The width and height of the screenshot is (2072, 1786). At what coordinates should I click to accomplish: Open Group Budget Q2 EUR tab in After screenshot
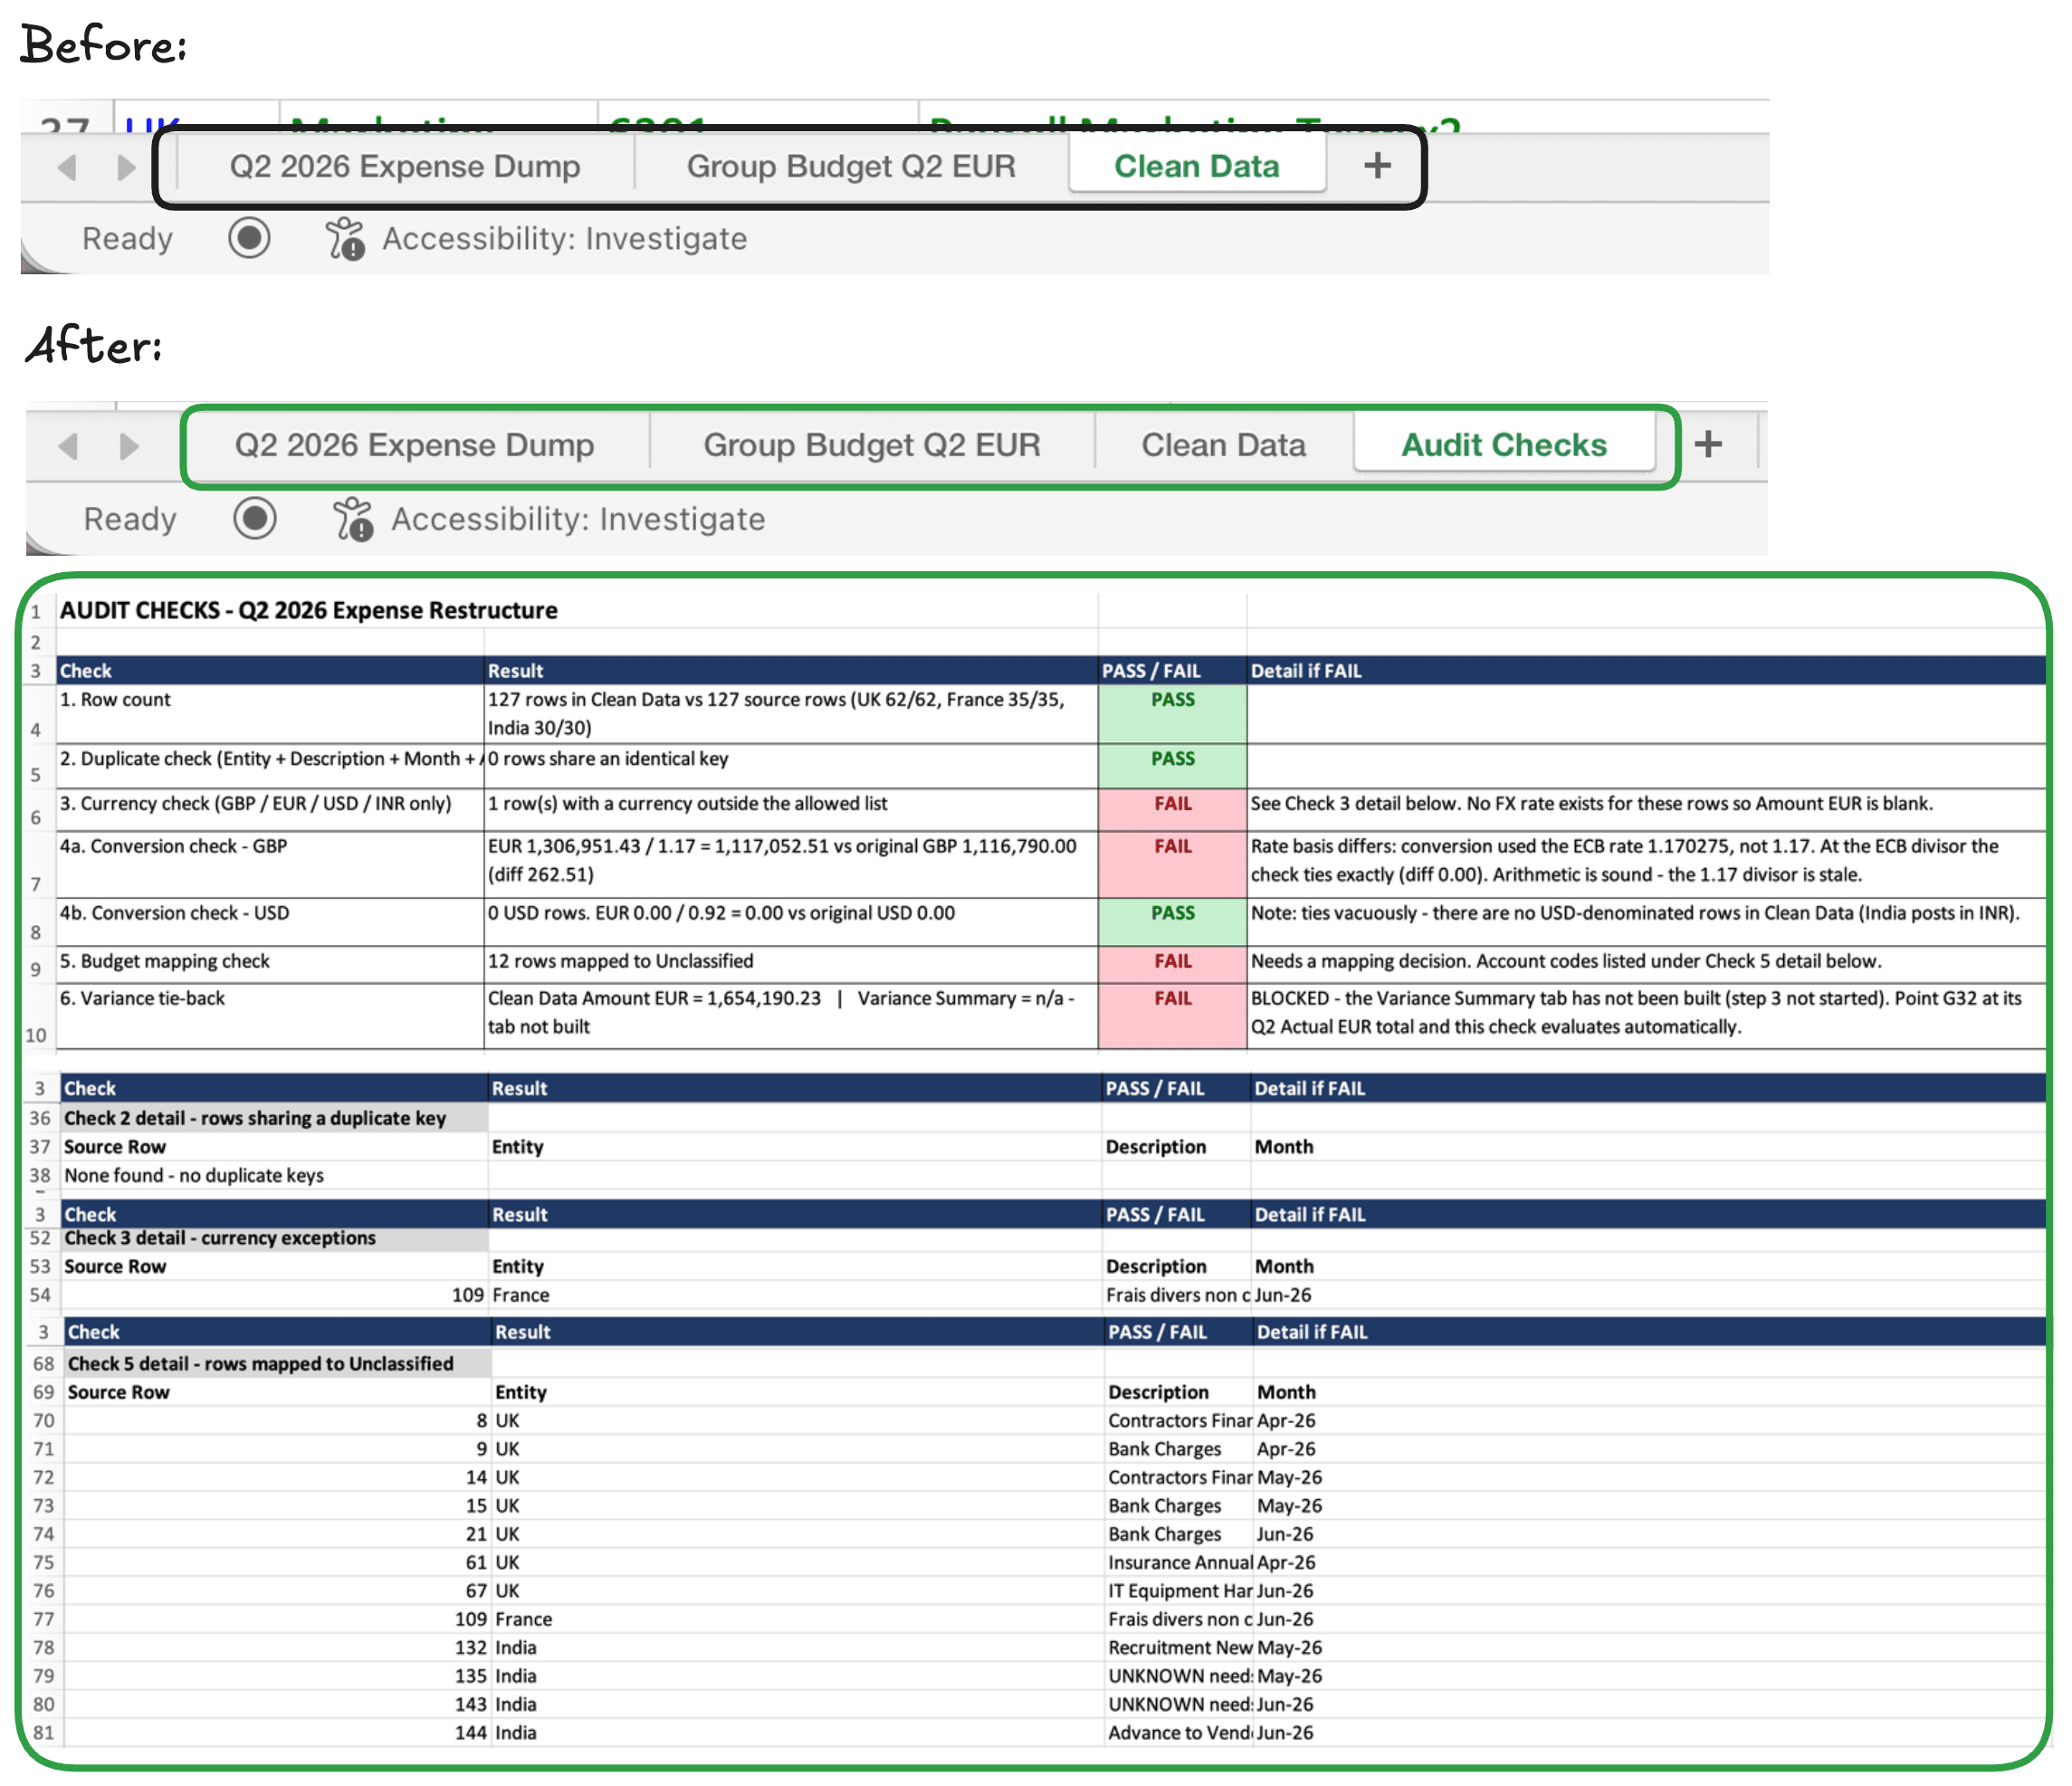[871, 445]
